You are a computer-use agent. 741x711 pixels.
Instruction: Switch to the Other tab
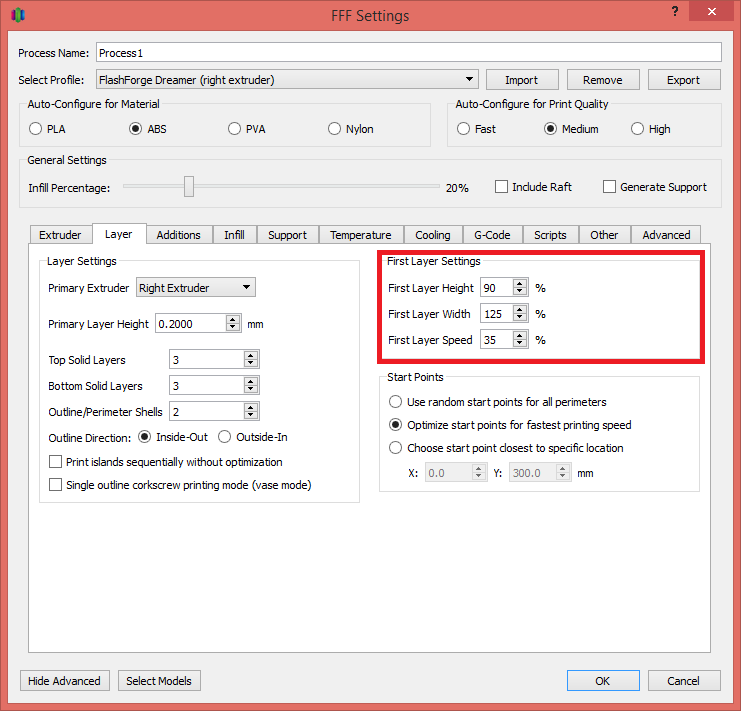click(604, 235)
